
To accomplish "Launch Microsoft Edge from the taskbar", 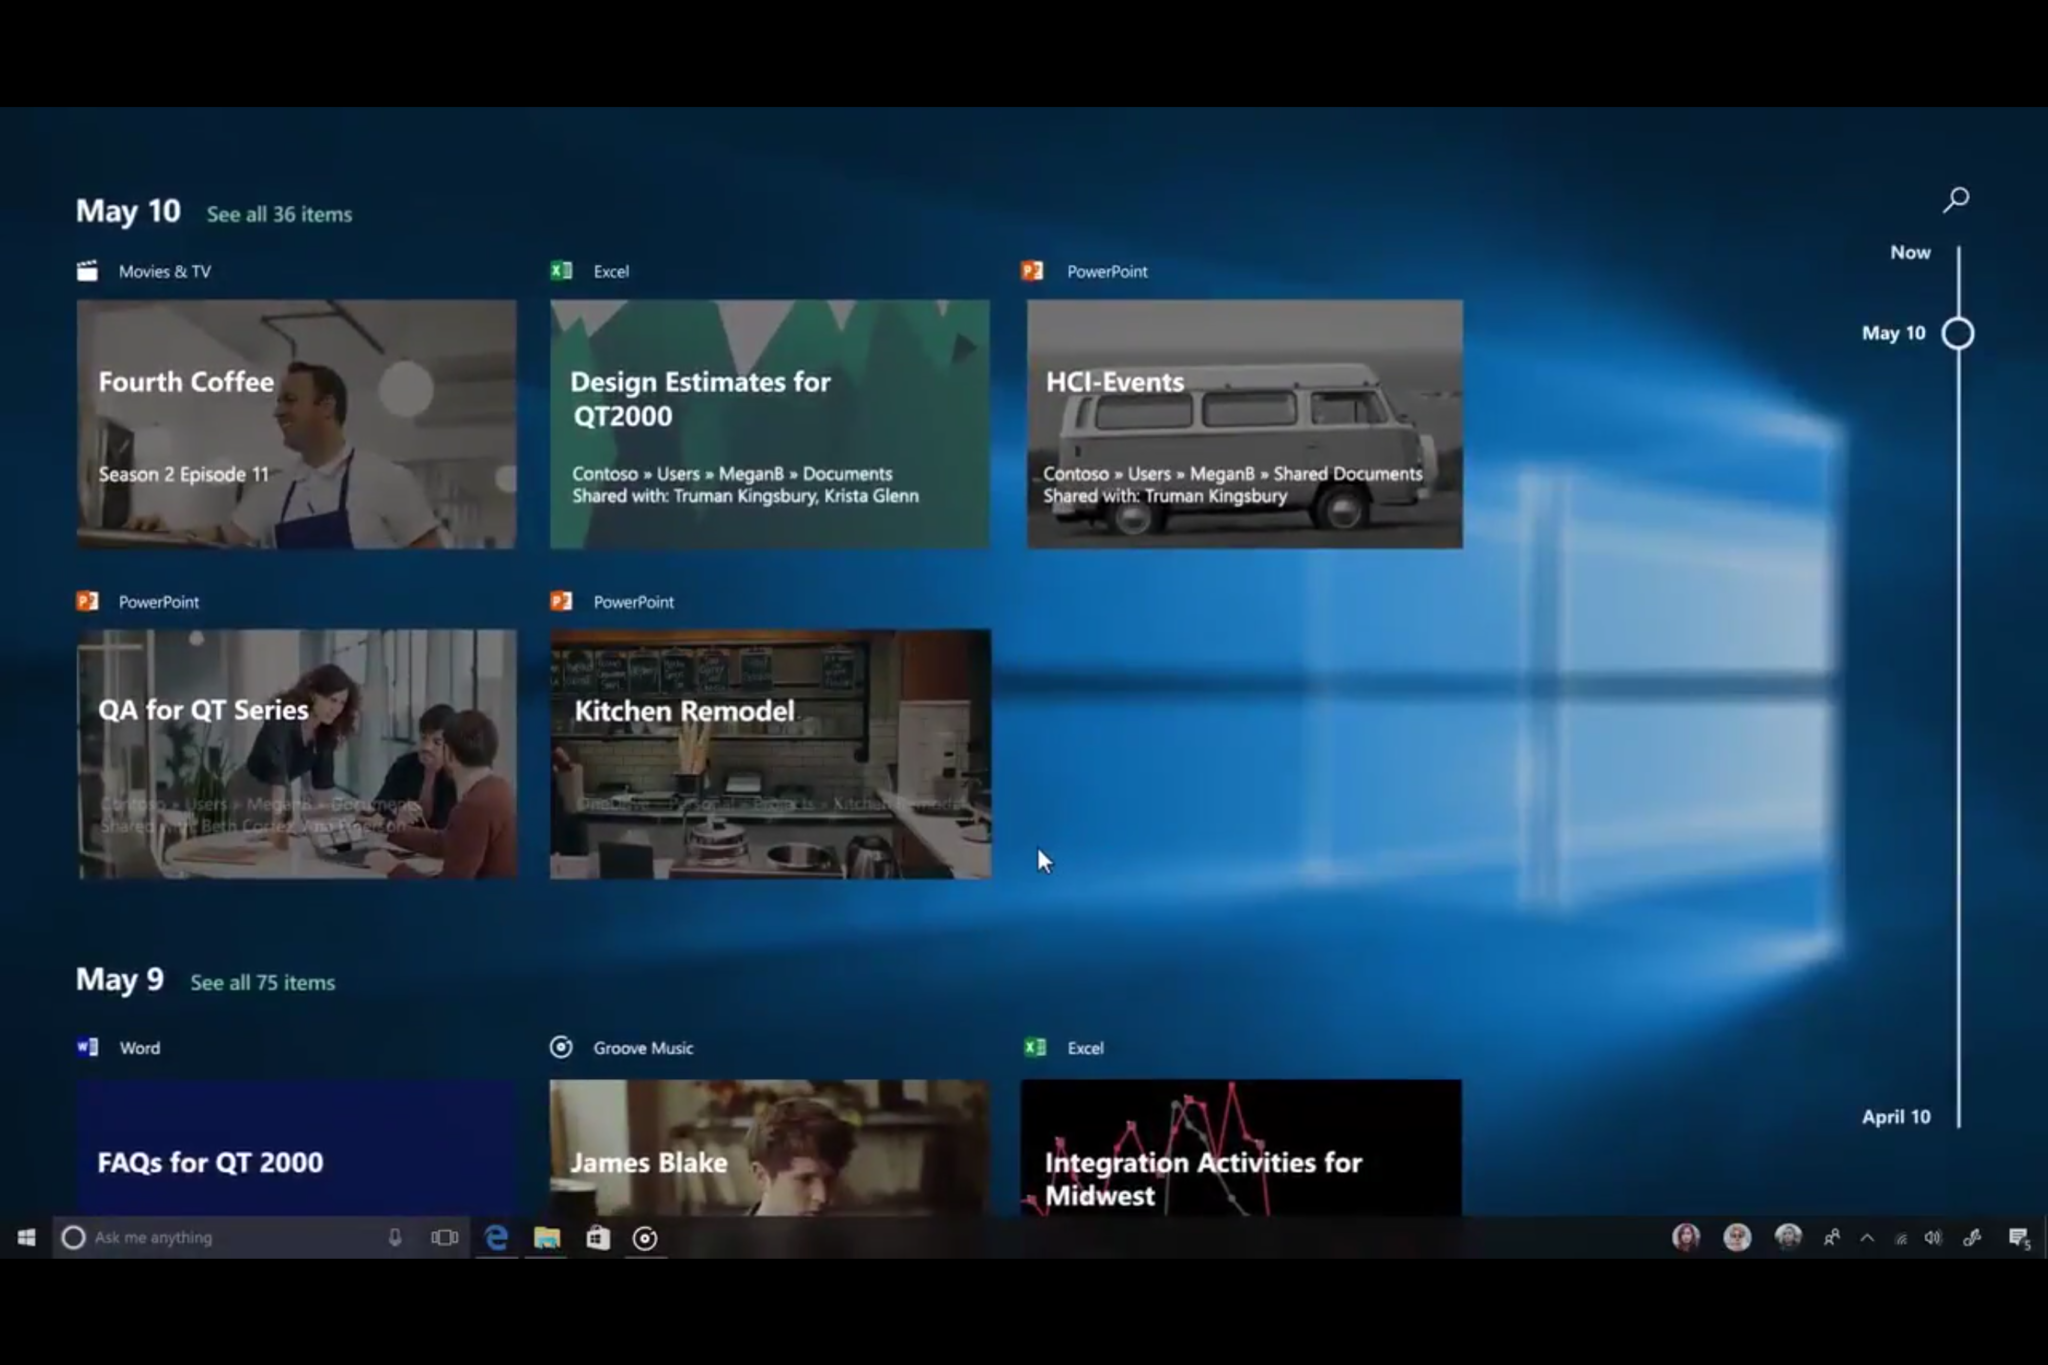I will (x=496, y=1238).
